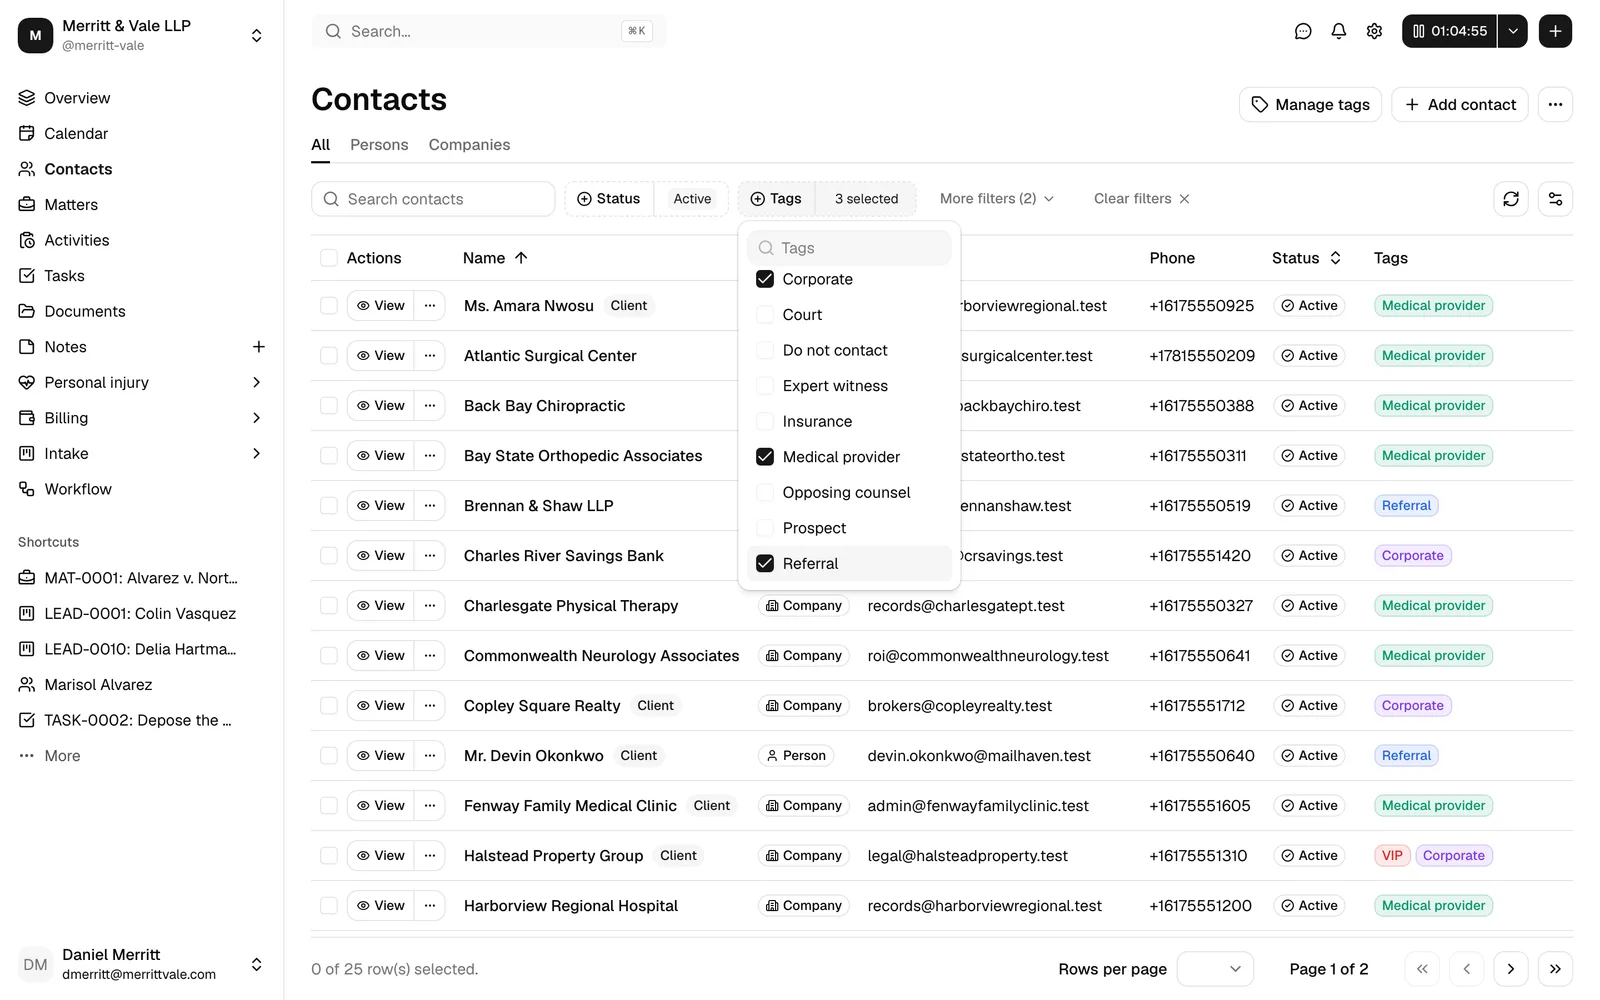Expand Intake section chevron
The width and height of the screenshot is (1600, 1000).
256,453
